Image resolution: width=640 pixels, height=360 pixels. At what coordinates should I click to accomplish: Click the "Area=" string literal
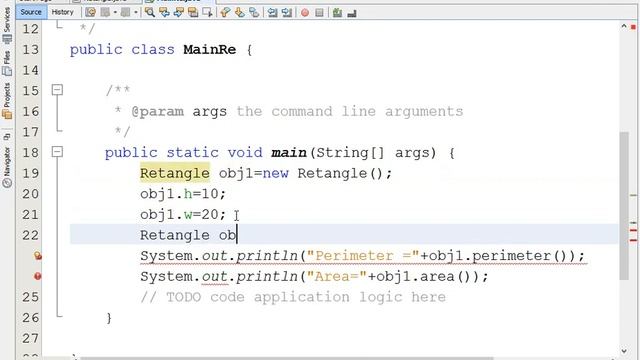pos(337,276)
